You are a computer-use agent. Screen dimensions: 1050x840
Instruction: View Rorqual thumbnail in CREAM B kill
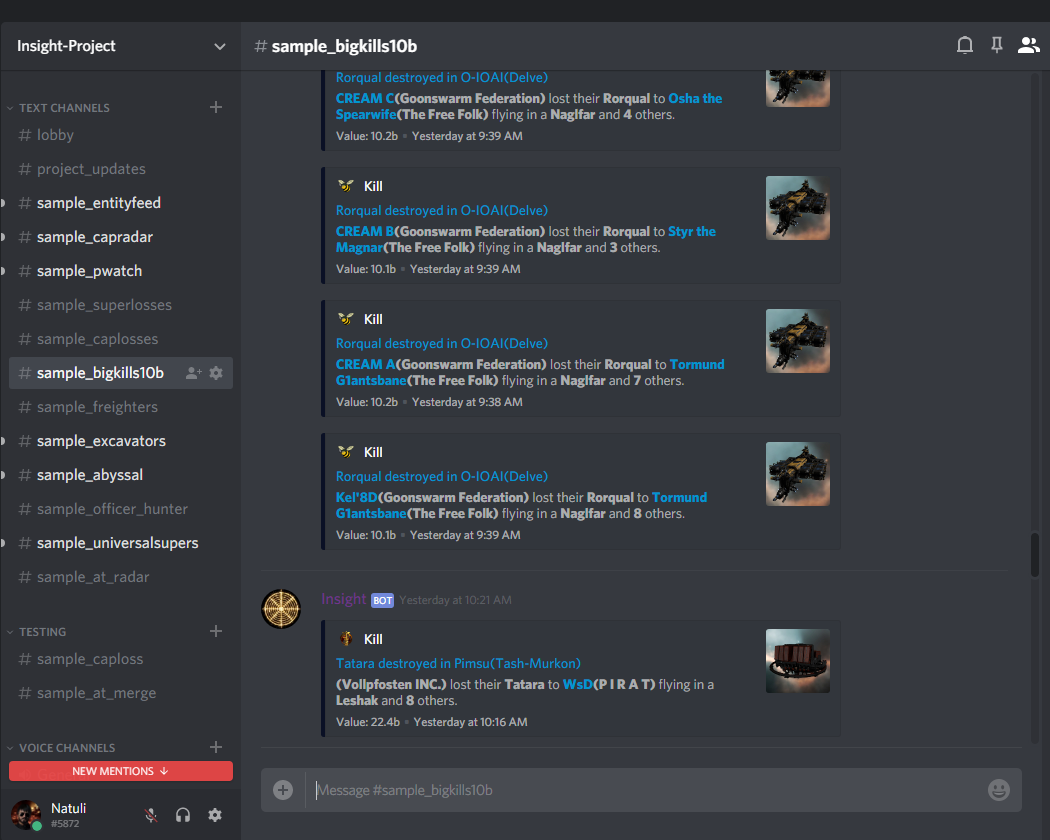(798, 208)
